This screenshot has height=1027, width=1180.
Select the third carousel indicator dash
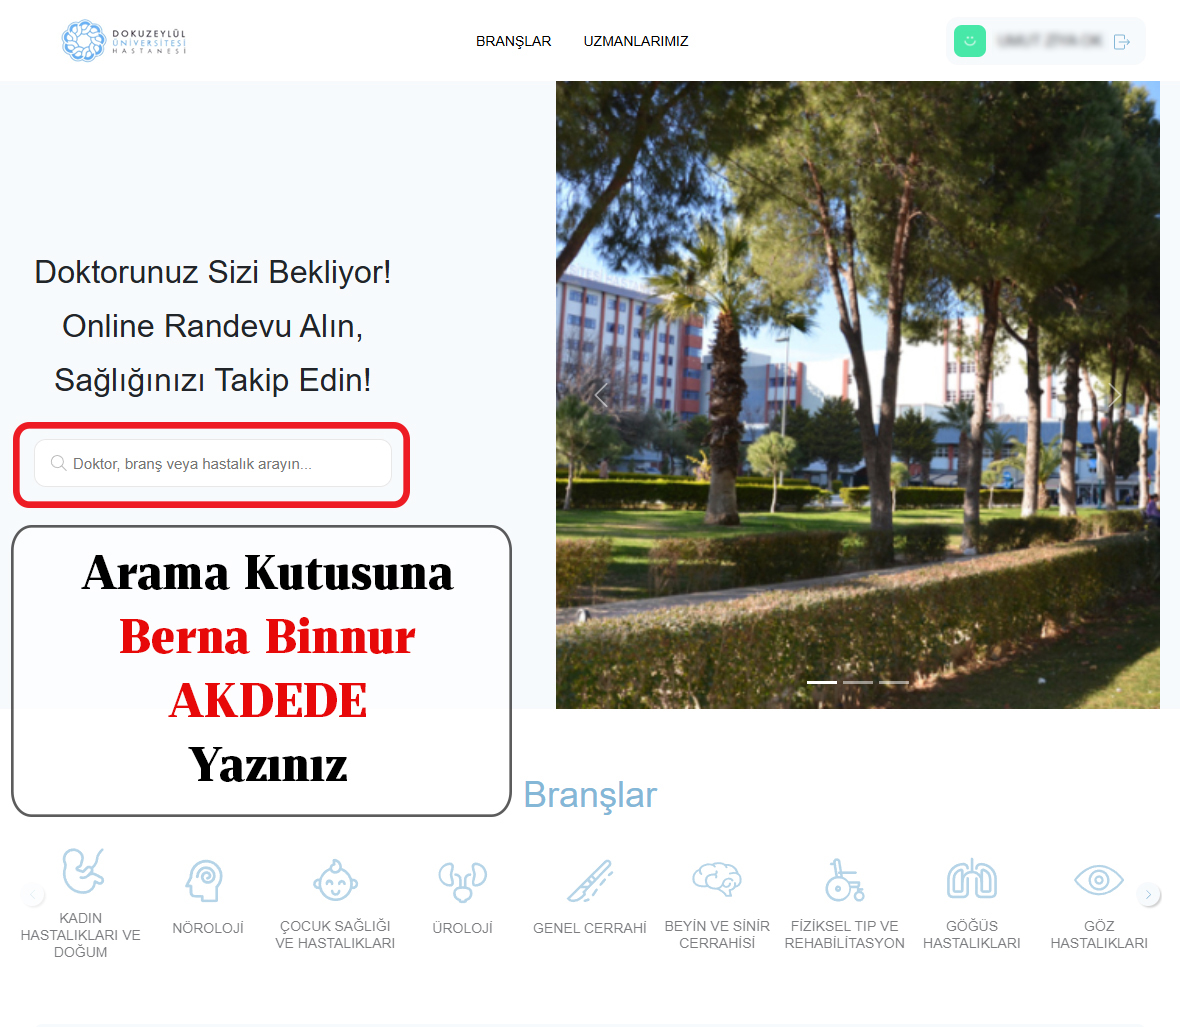click(x=894, y=682)
